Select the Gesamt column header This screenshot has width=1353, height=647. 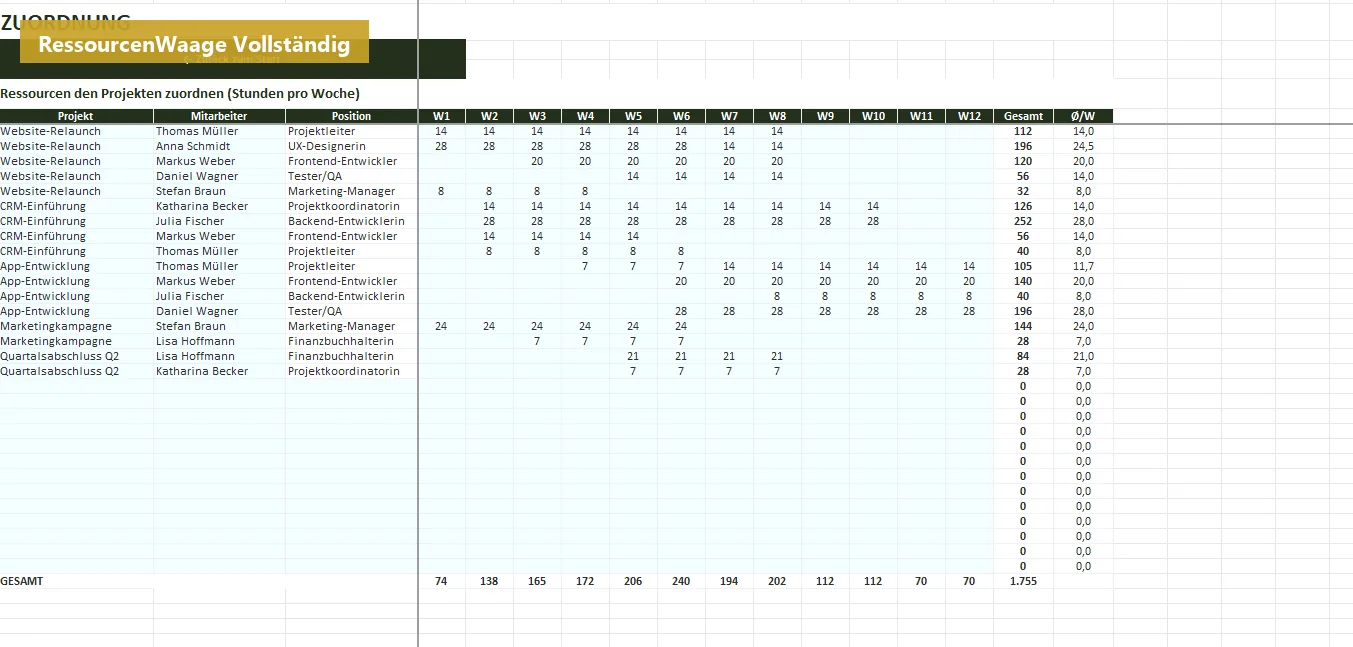pos(1023,116)
